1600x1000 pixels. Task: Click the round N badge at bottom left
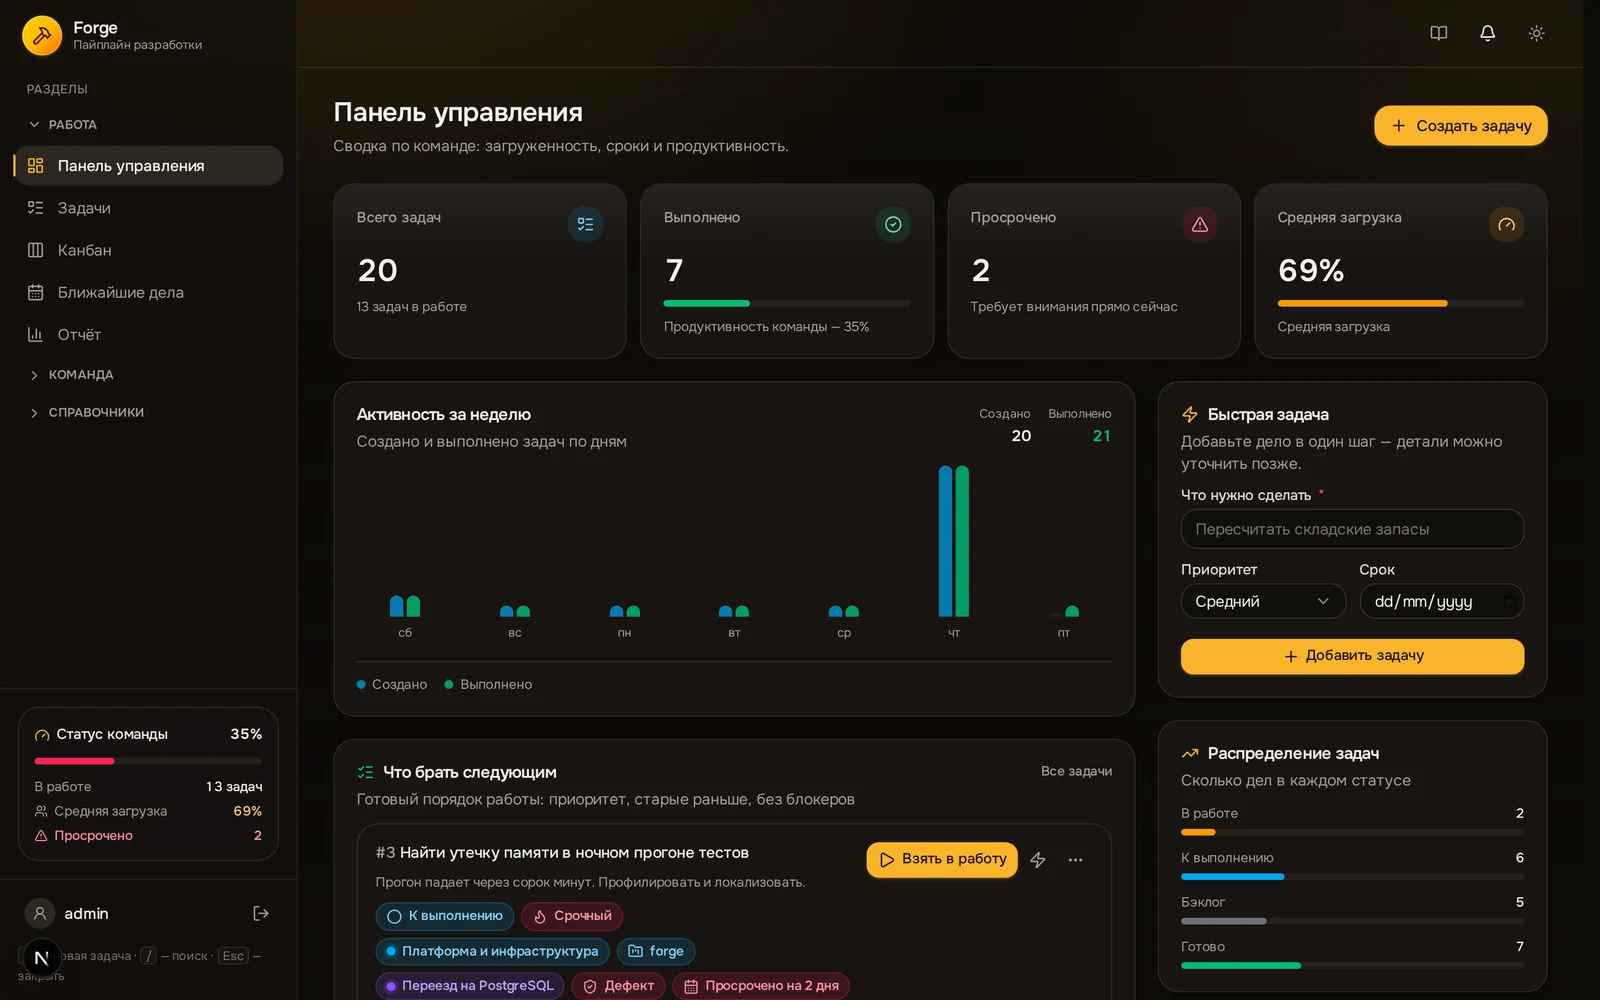tap(41, 958)
